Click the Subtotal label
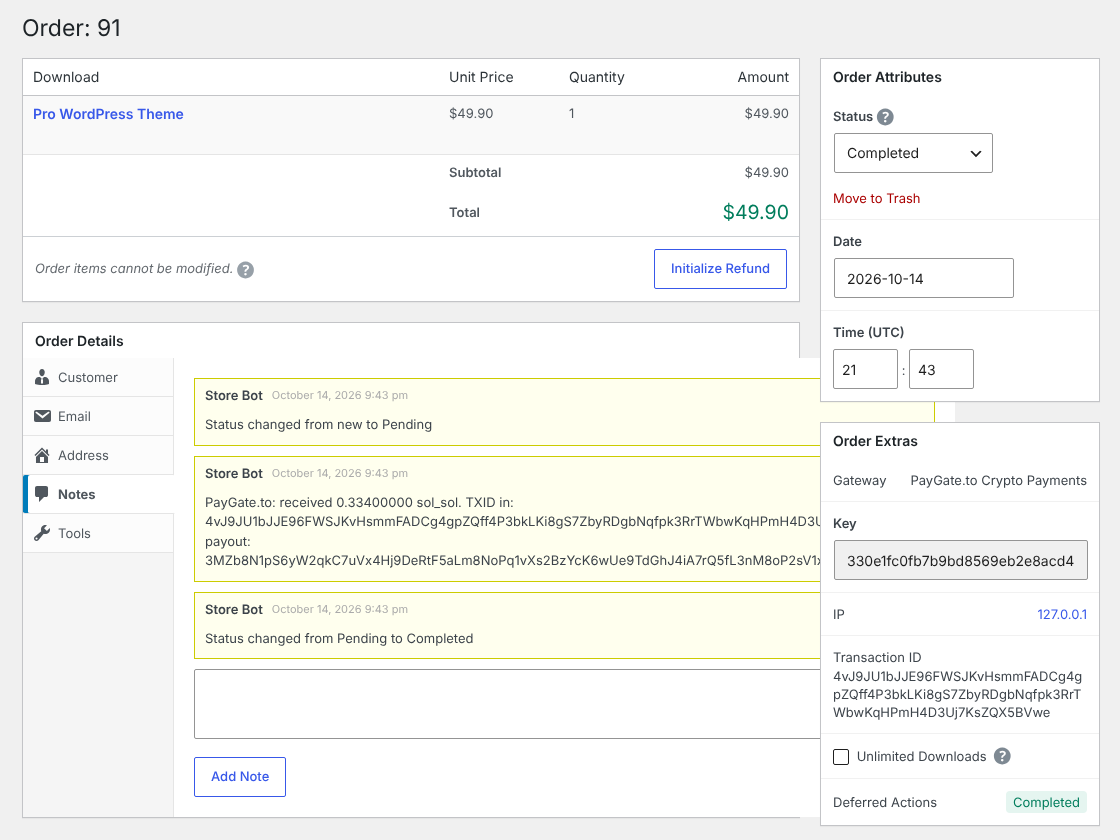The height and width of the screenshot is (840, 1120). tap(475, 173)
